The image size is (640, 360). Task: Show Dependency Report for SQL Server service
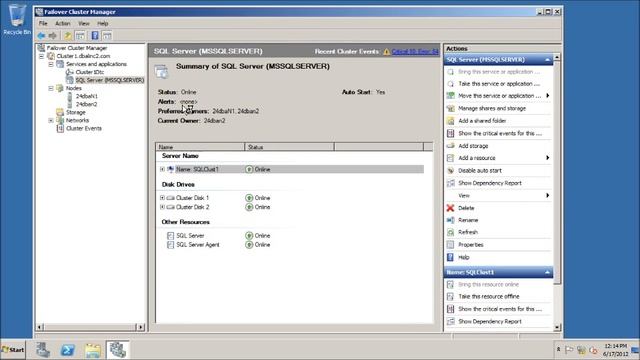tap(490, 183)
